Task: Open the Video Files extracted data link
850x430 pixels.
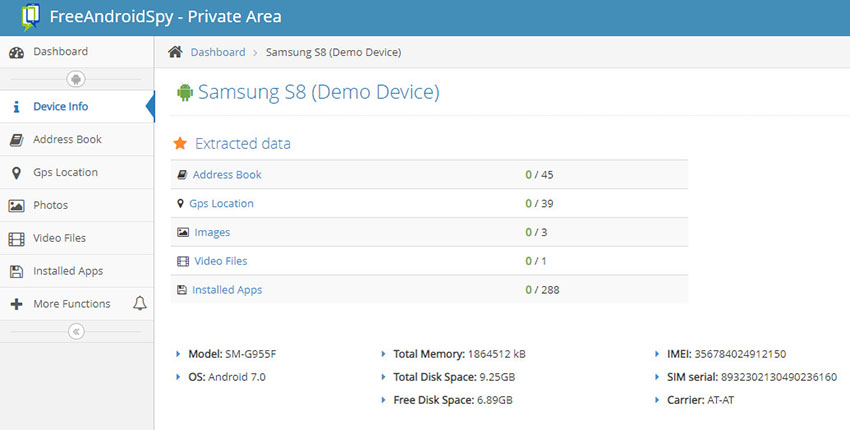Action: coord(220,261)
